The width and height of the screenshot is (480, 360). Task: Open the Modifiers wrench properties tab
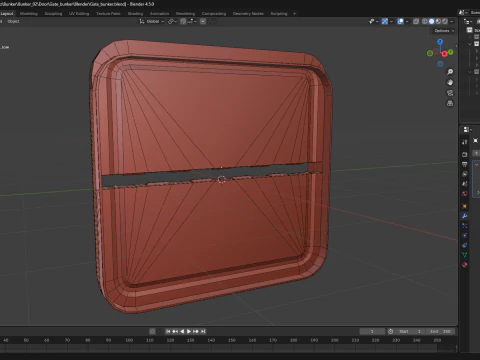[x=465, y=216]
